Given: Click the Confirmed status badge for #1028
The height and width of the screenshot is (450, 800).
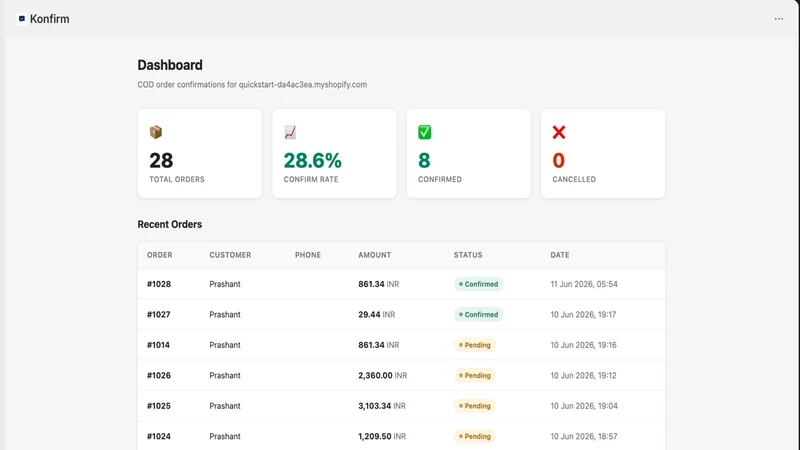Looking at the screenshot, I should click(x=479, y=284).
